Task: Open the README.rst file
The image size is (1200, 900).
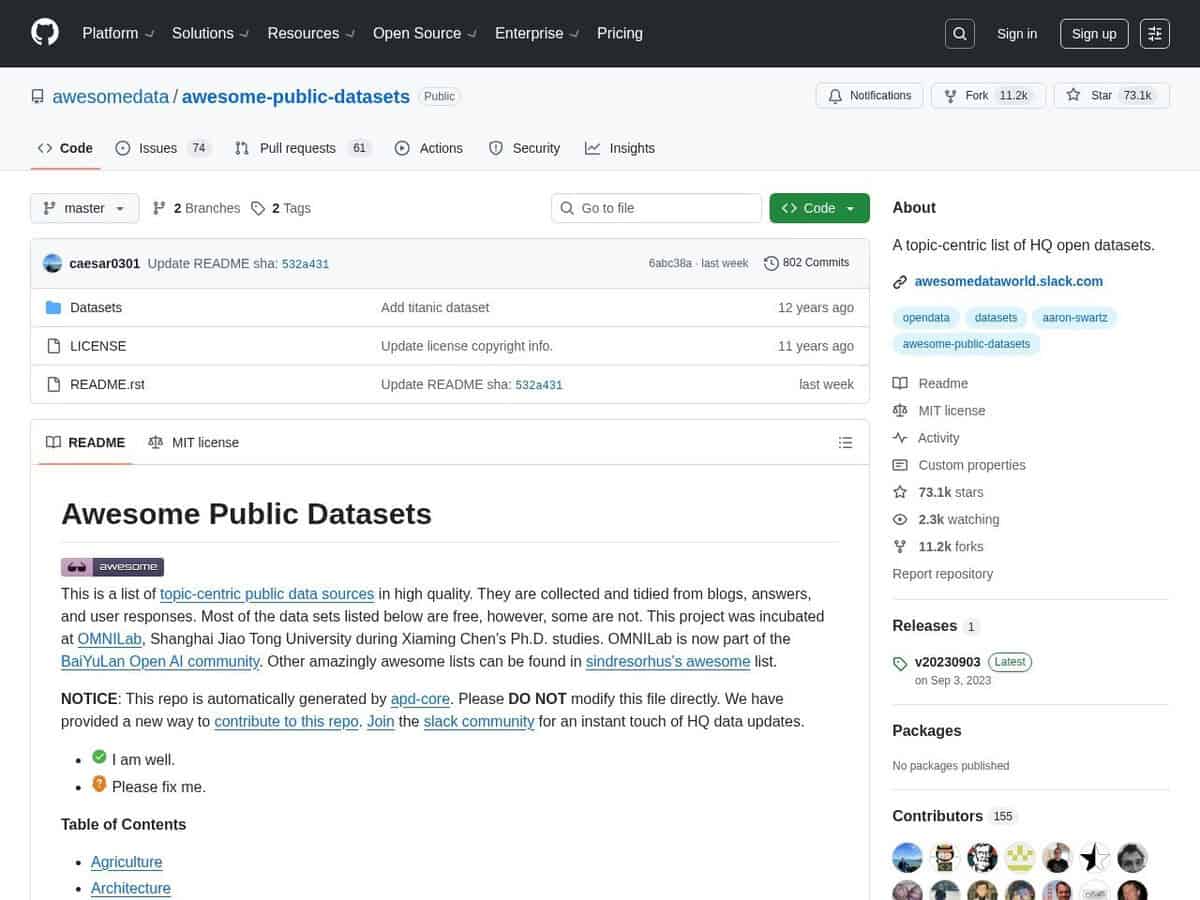Action: click(x=107, y=384)
